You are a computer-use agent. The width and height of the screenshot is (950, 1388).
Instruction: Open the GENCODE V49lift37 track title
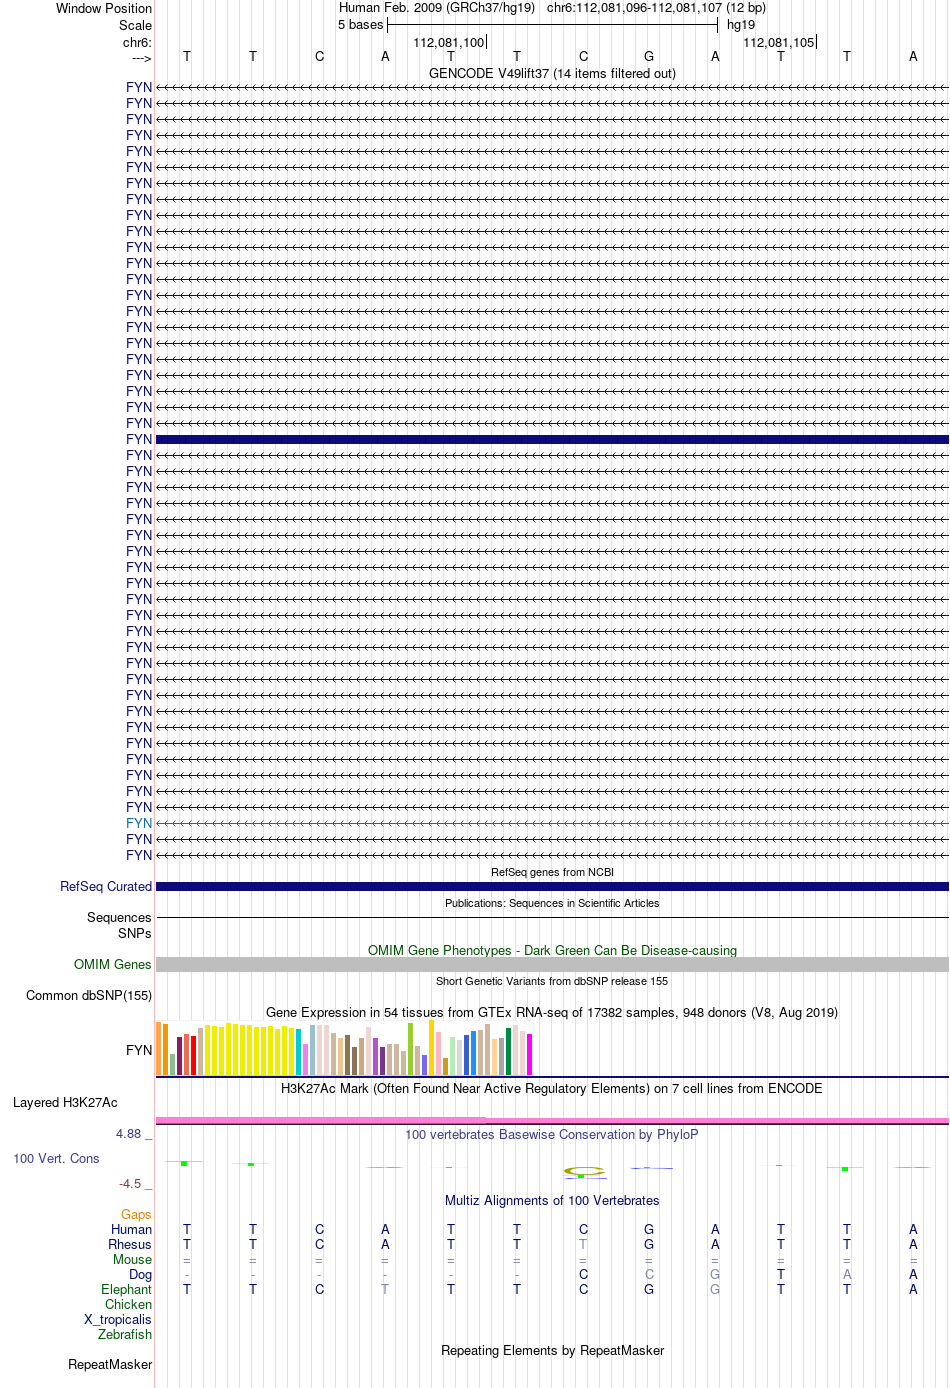point(552,73)
